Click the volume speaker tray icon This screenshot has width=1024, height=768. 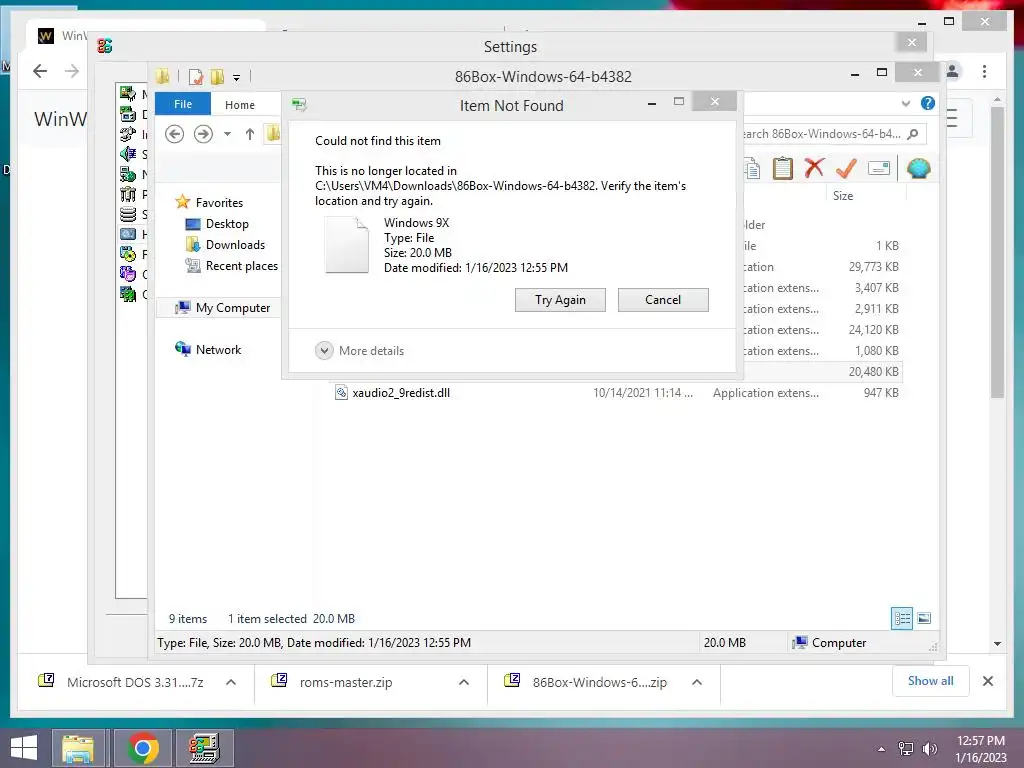[929, 749]
